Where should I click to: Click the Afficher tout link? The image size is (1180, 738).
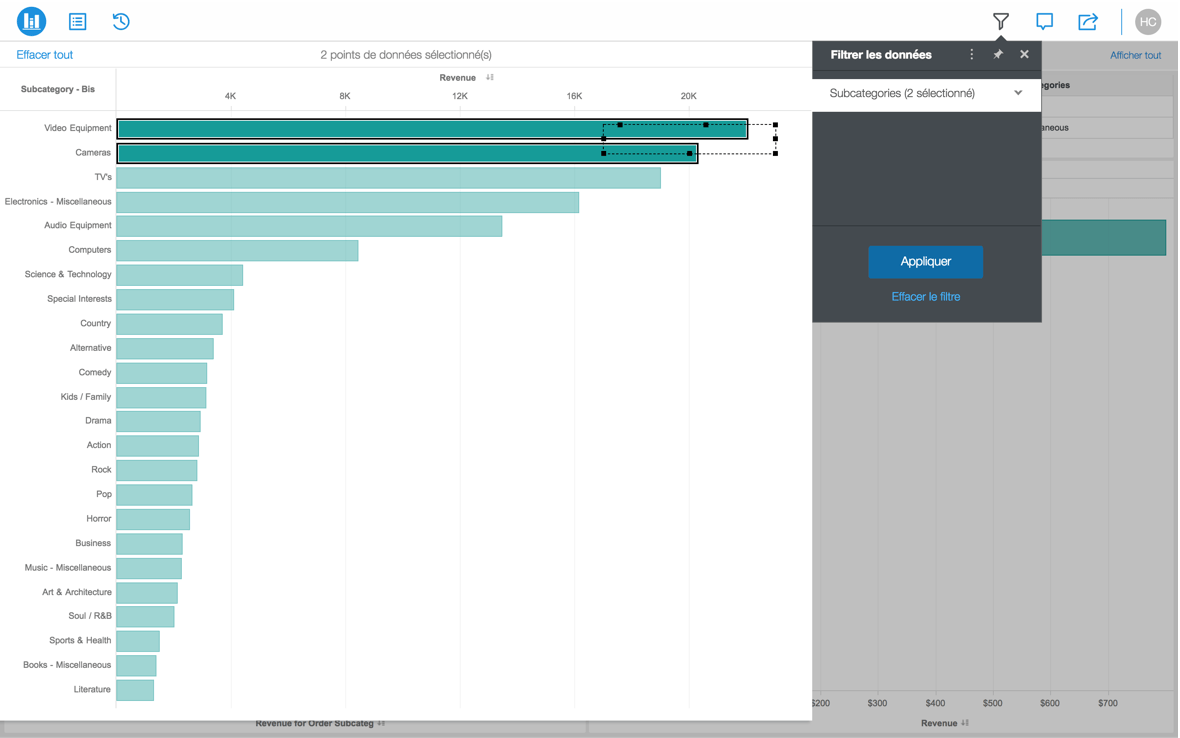[x=1136, y=55]
